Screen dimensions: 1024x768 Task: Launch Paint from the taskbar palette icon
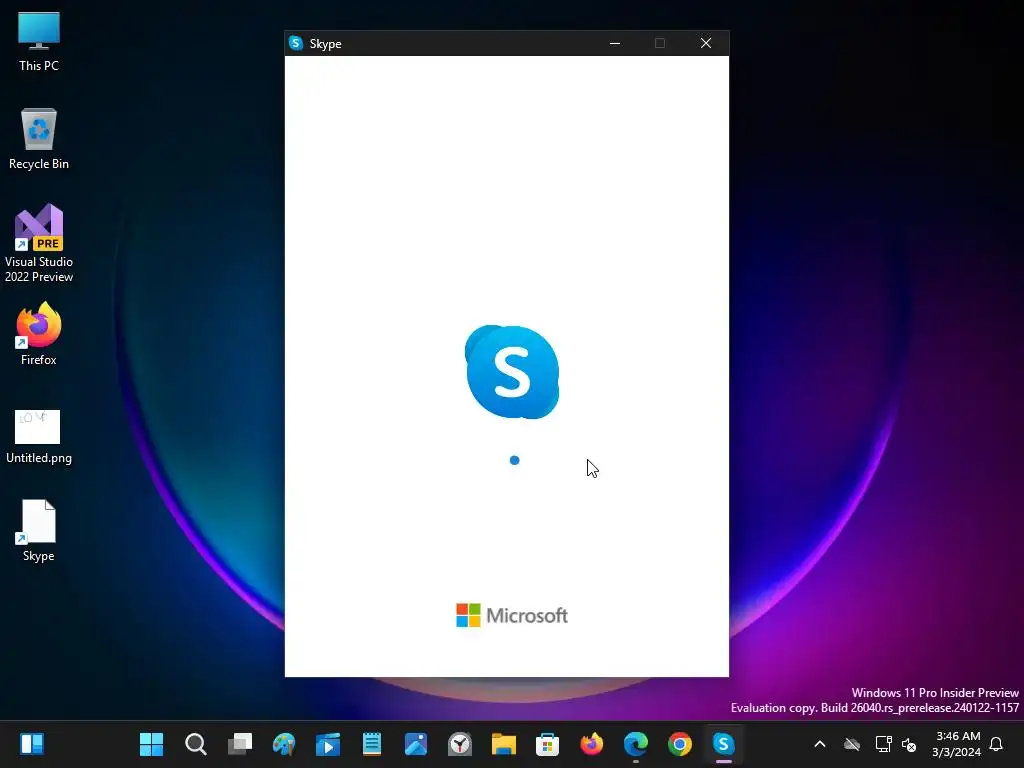tap(284, 744)
